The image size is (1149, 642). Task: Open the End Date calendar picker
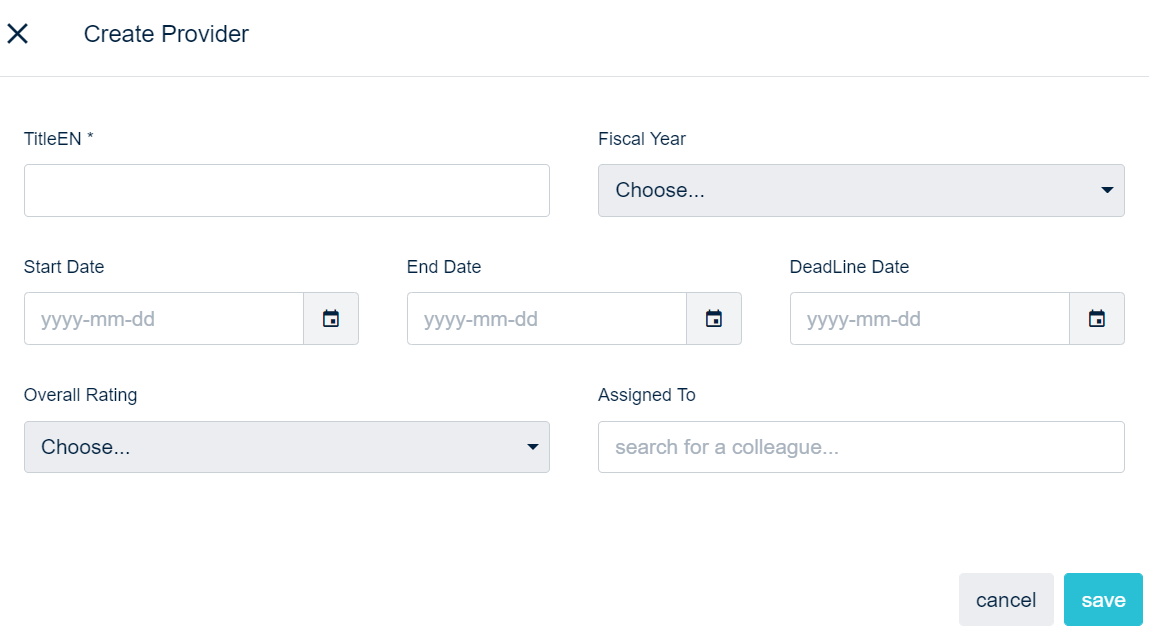pos(714,319)
